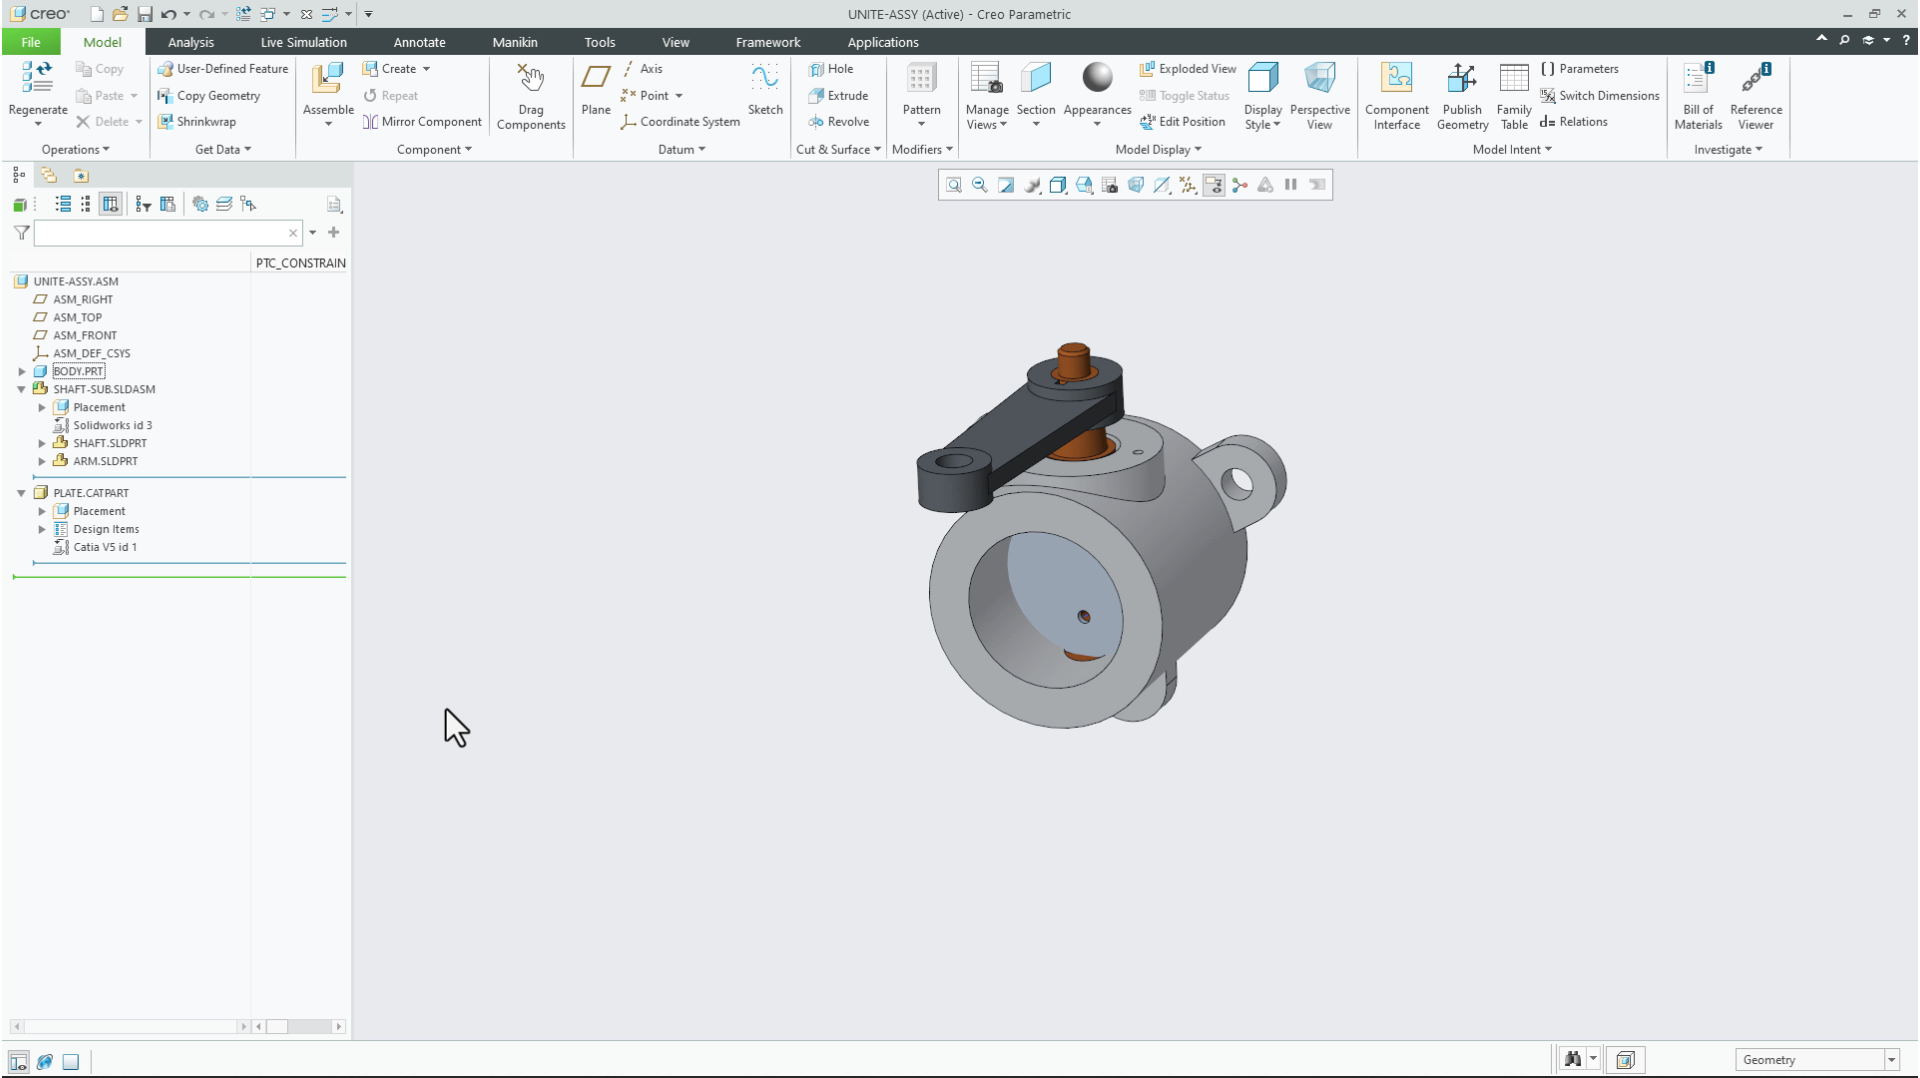Image resolution: width=1920 pixels, height=1078 pixels.
Task: Expand the BODY.PRT tree node
Action: (x=22, y=371)
